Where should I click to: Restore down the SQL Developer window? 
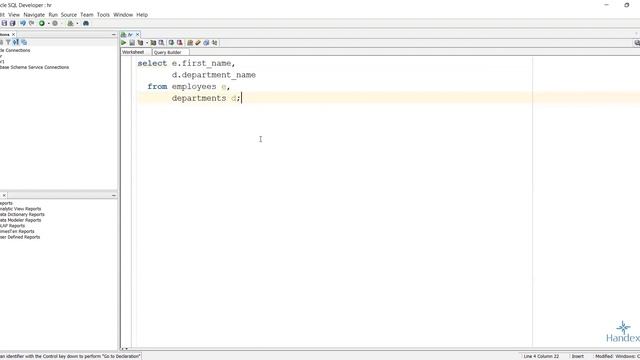click(x=627, y=5)
